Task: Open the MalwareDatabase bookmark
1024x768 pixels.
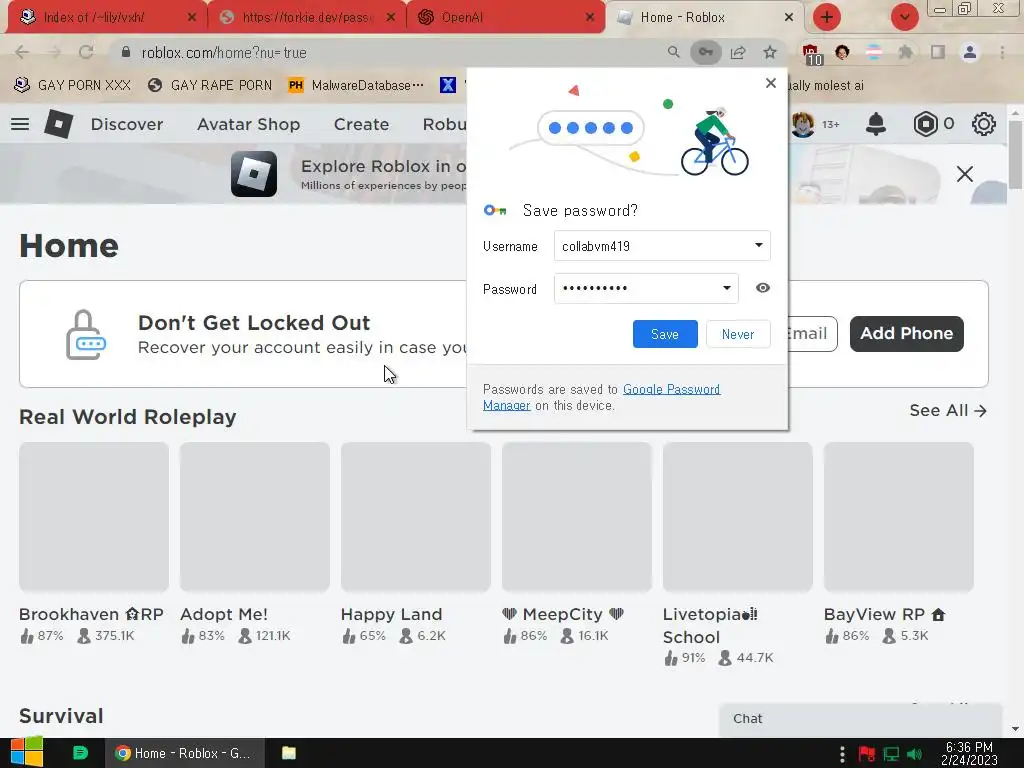Action: (x=356, y=85)
